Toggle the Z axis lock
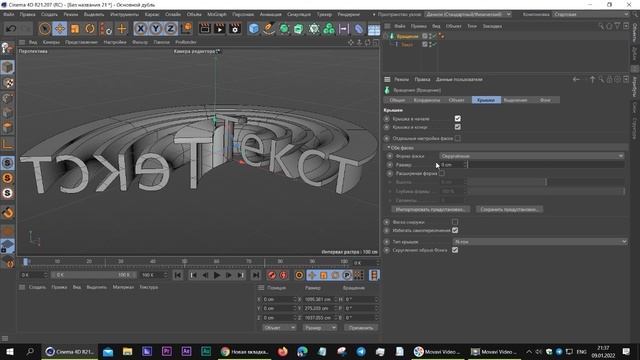Image resolution: width=640 pixels, height=360 pixels. coord(171,29)
